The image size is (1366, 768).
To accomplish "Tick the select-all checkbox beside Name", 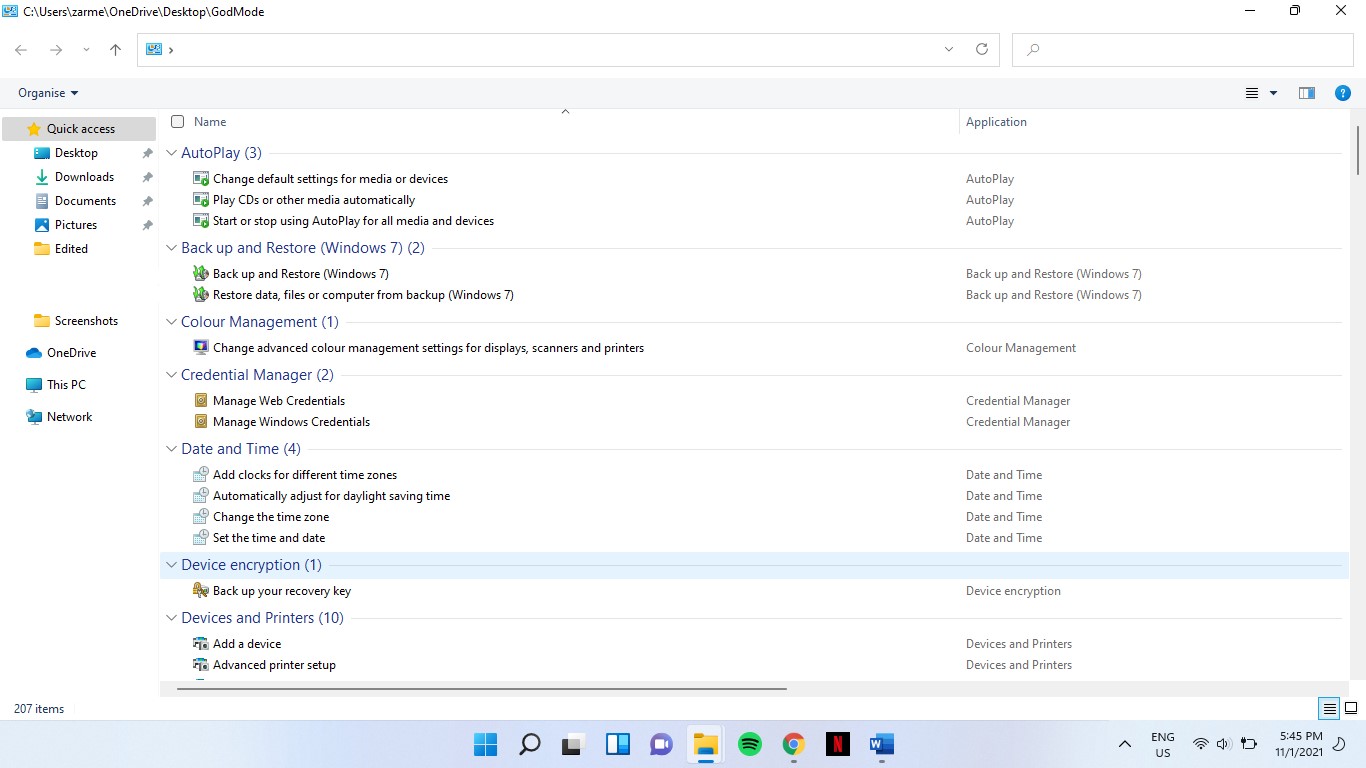I will click(x=177, y=121).
